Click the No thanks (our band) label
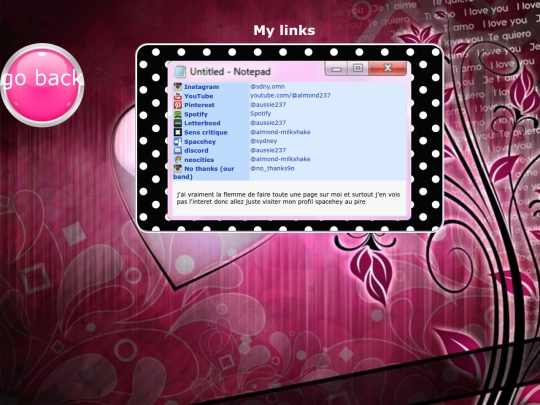The width and height of the screenshot is (540, 405). tap(204, 173)
